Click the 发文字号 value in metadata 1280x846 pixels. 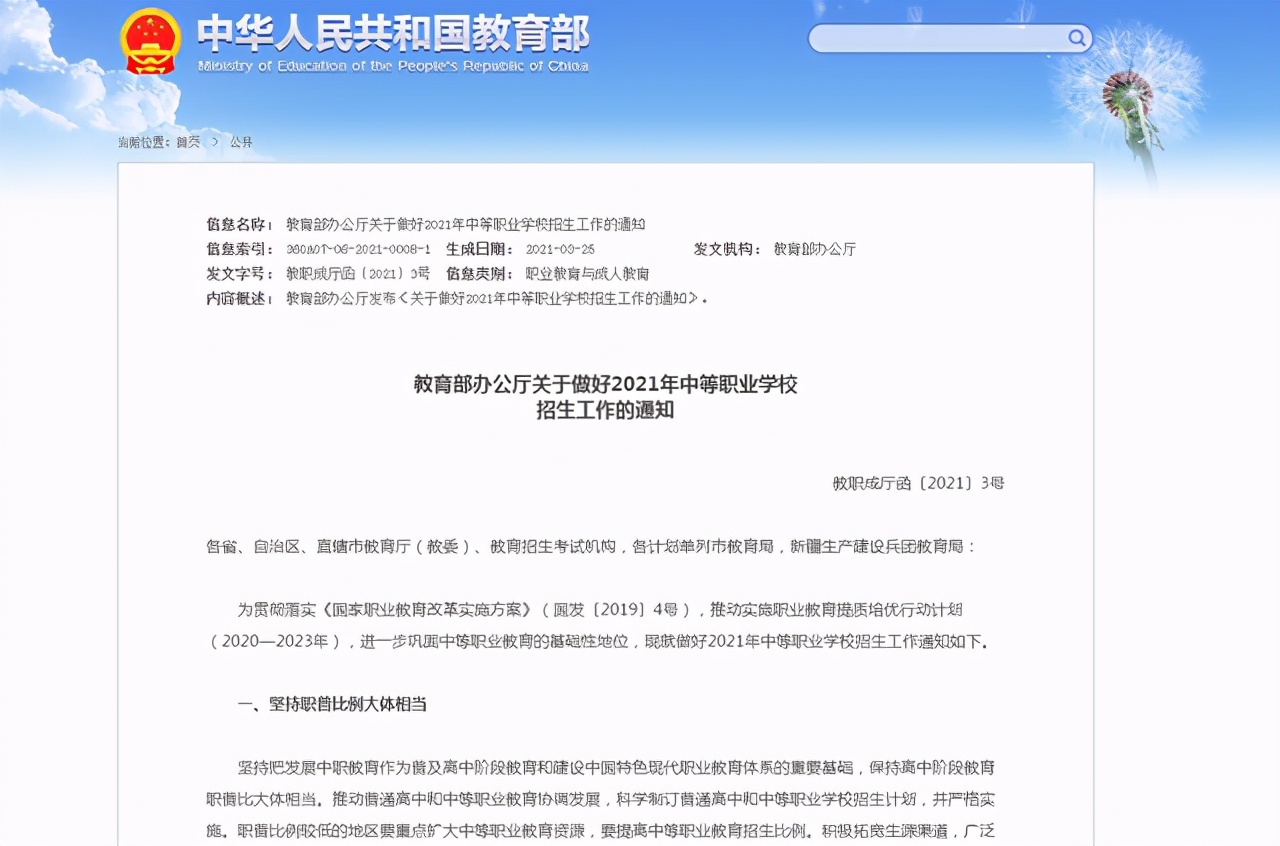[x=357, y=274]
